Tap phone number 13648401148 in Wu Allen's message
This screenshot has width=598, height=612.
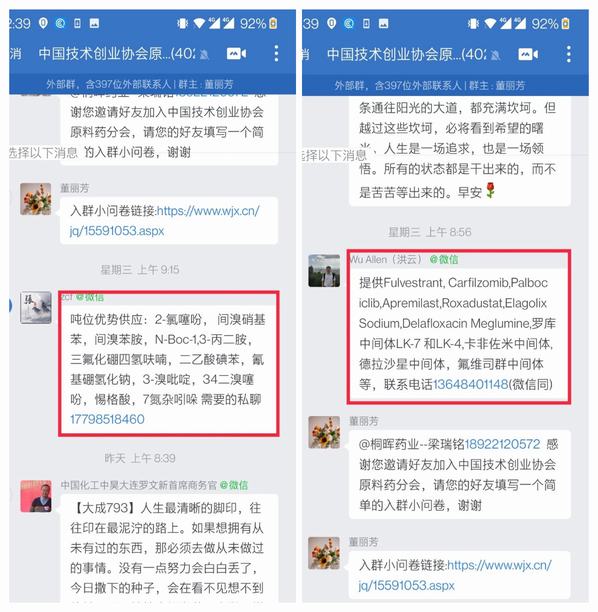[471, 384]
